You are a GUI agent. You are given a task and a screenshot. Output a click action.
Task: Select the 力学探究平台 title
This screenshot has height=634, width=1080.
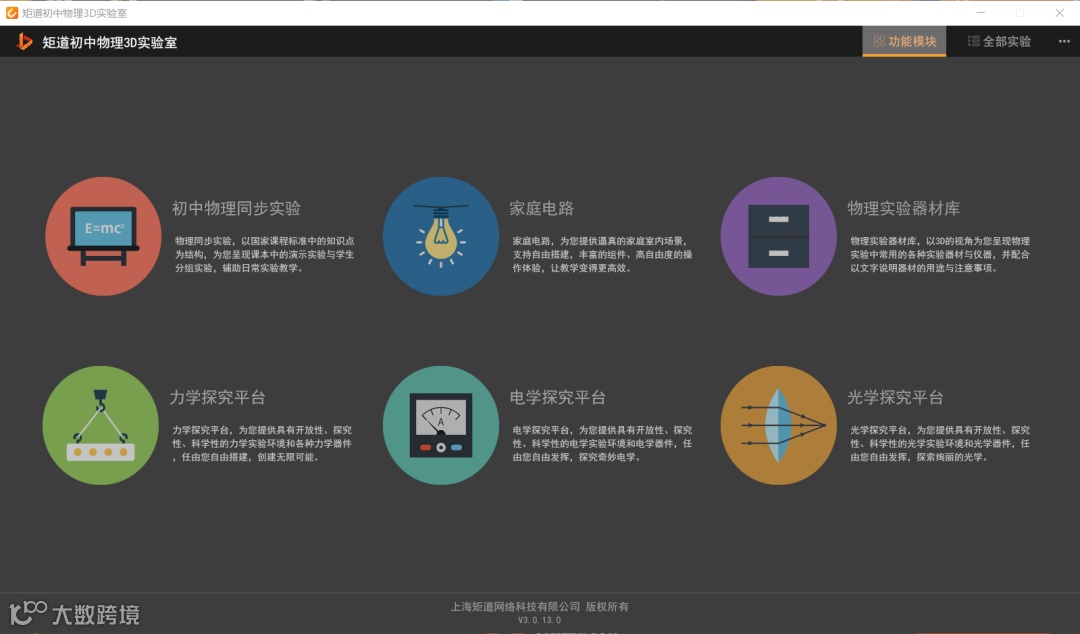pos(218,397)
